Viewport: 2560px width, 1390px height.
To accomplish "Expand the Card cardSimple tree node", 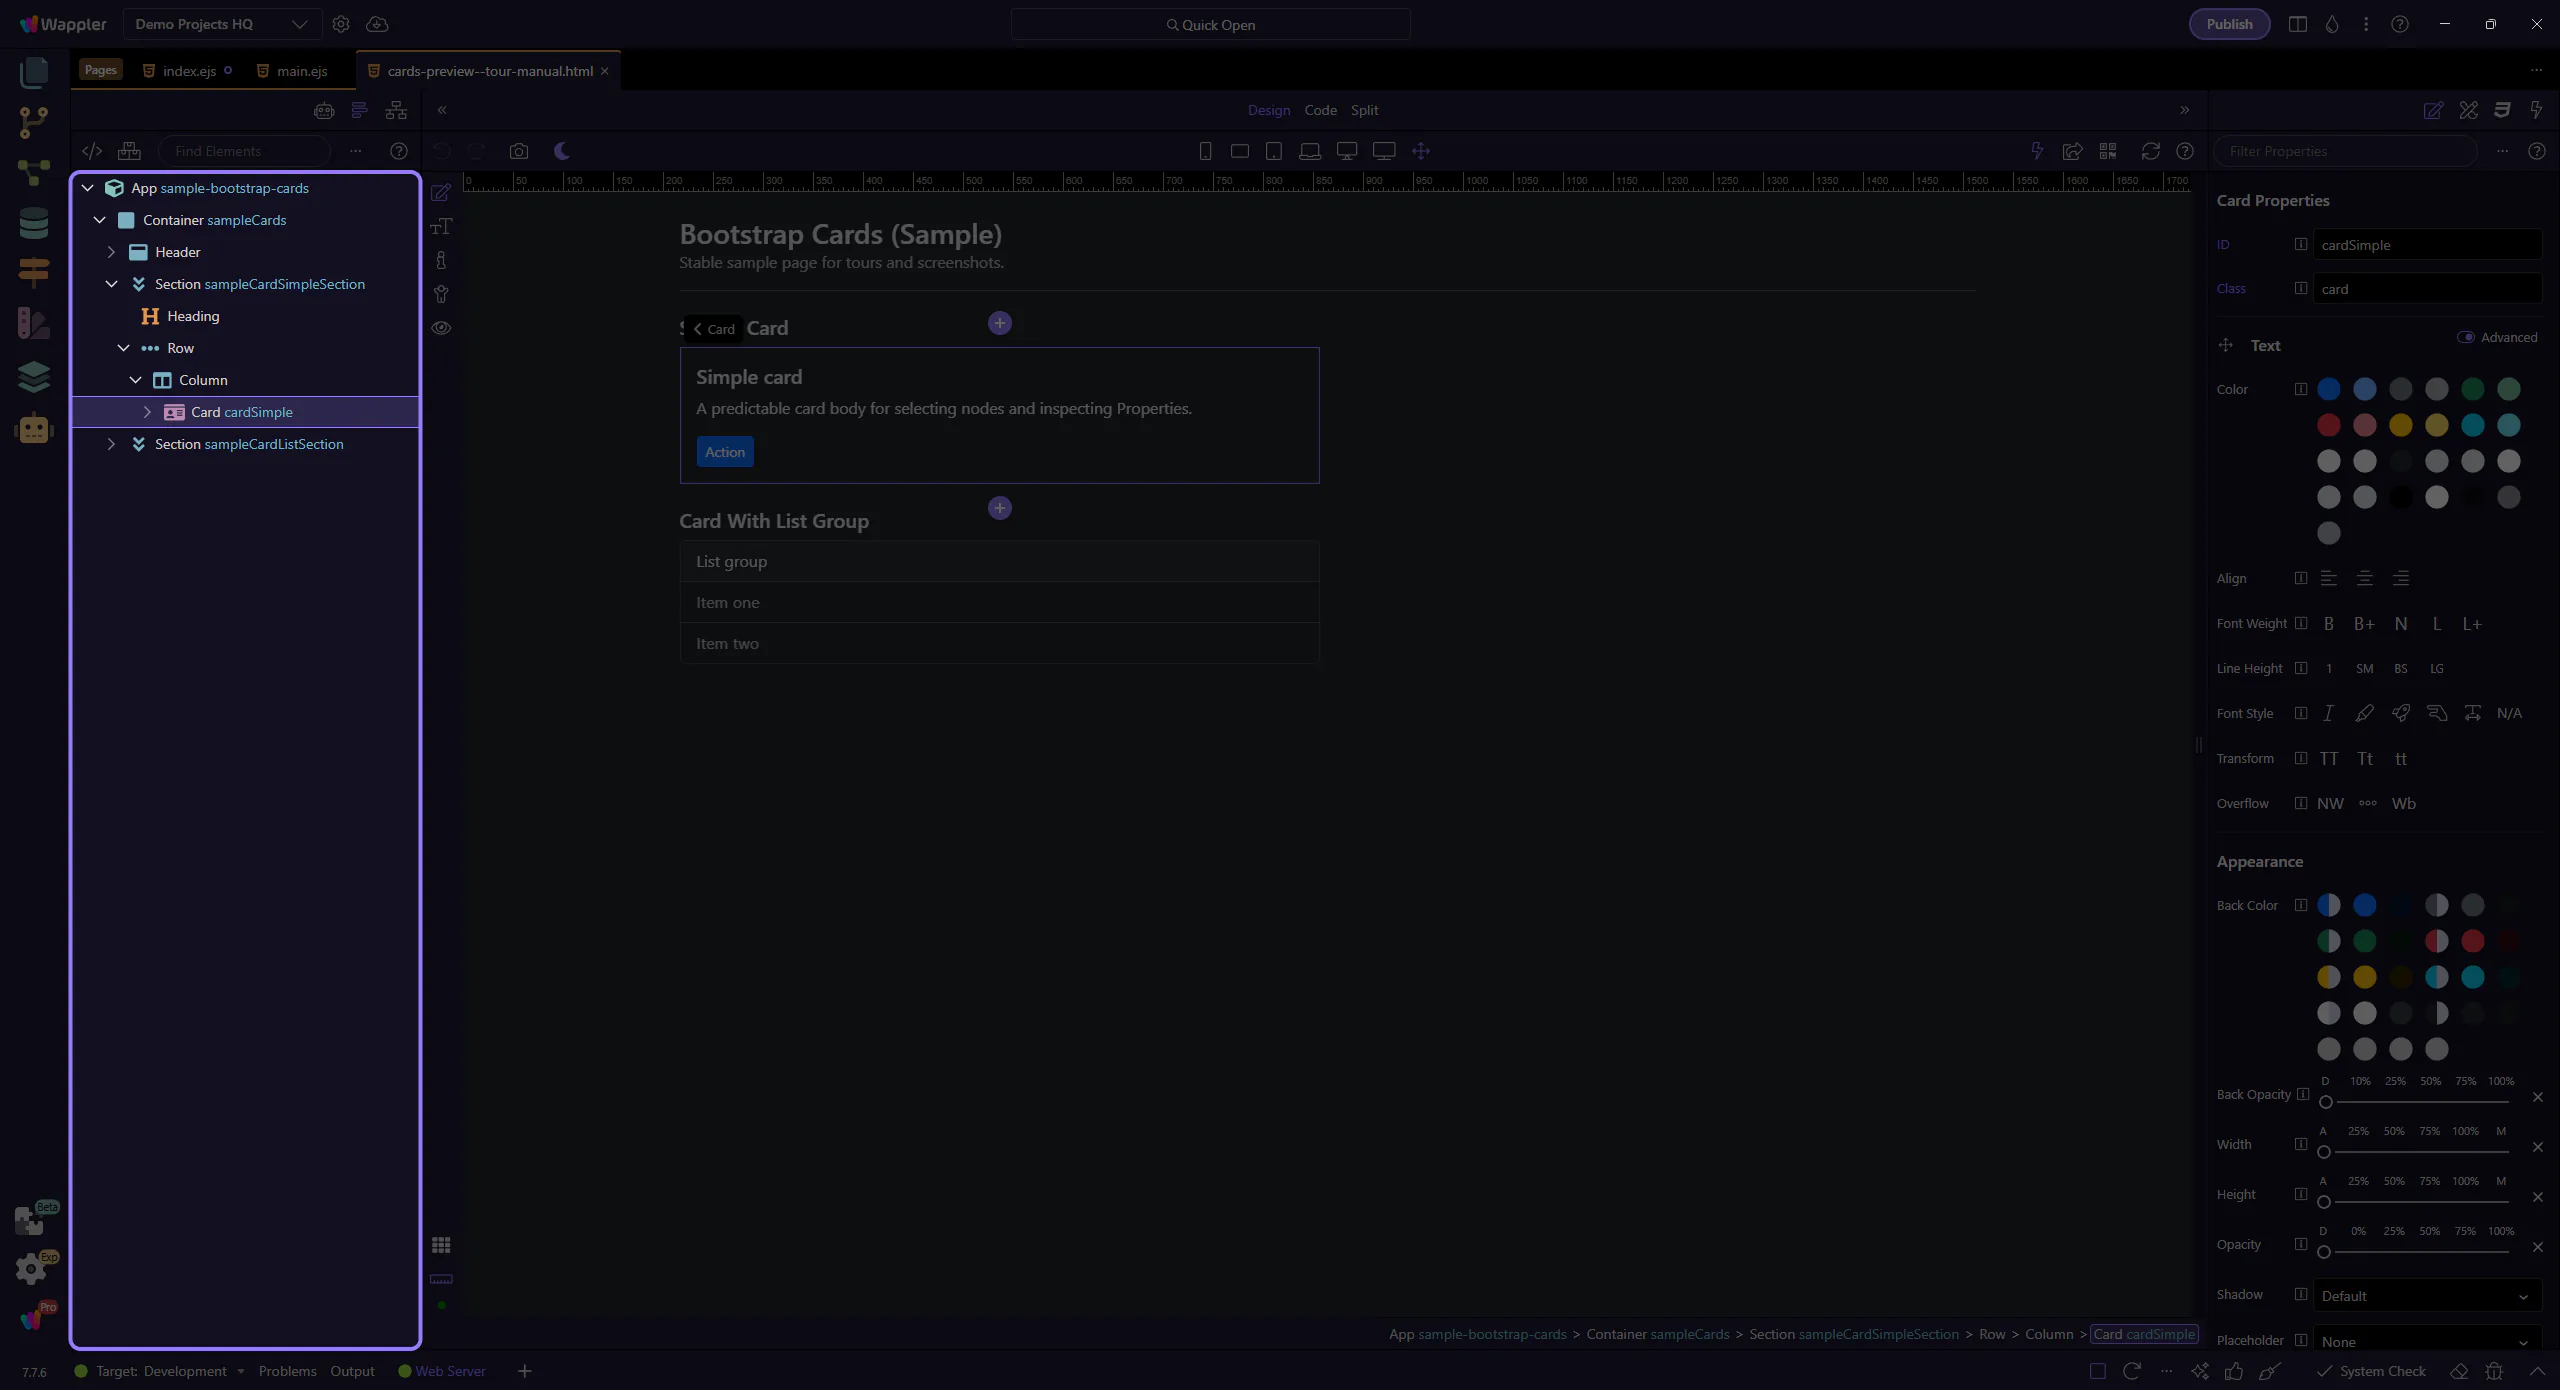I will pyautogui.click(x=147, y=412).
